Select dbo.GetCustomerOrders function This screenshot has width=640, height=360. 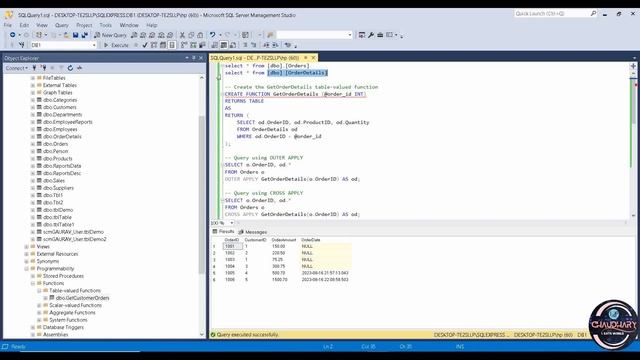click(82, 298)
